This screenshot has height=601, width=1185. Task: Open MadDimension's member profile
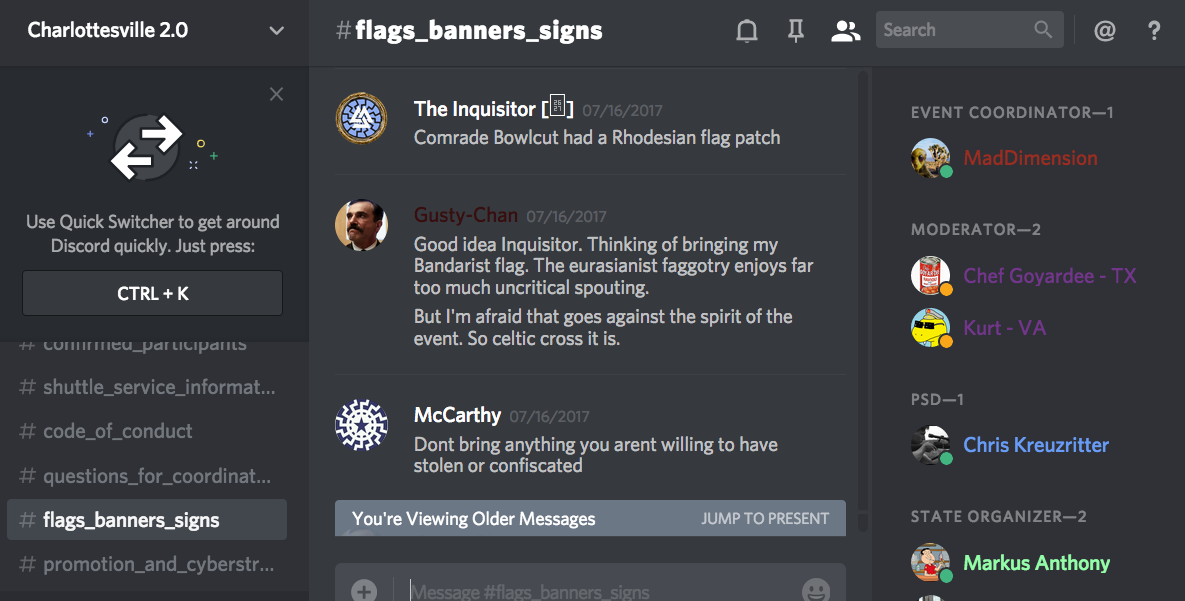pyautogui.click(x=1030, y=158)
